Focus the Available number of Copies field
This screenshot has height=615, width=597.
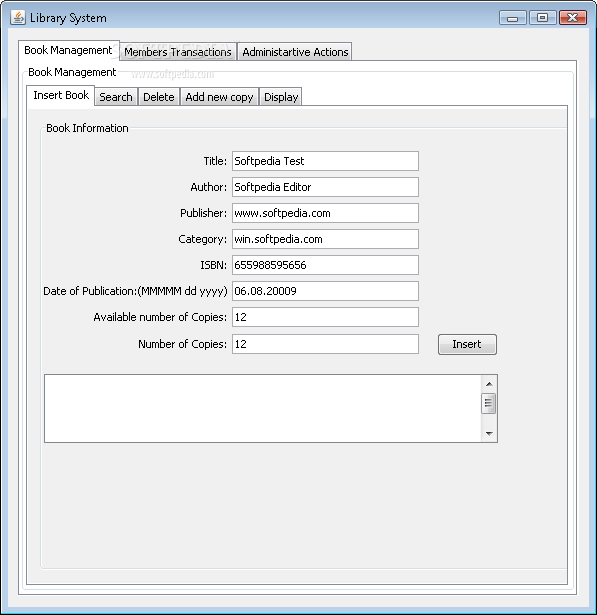click(x=325, y=317)
